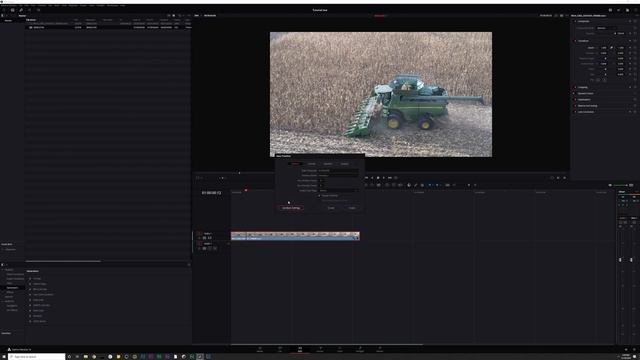Click the Windows Start button
The height and width of the screenshot is (360, 640).
(x=4, y=356)
